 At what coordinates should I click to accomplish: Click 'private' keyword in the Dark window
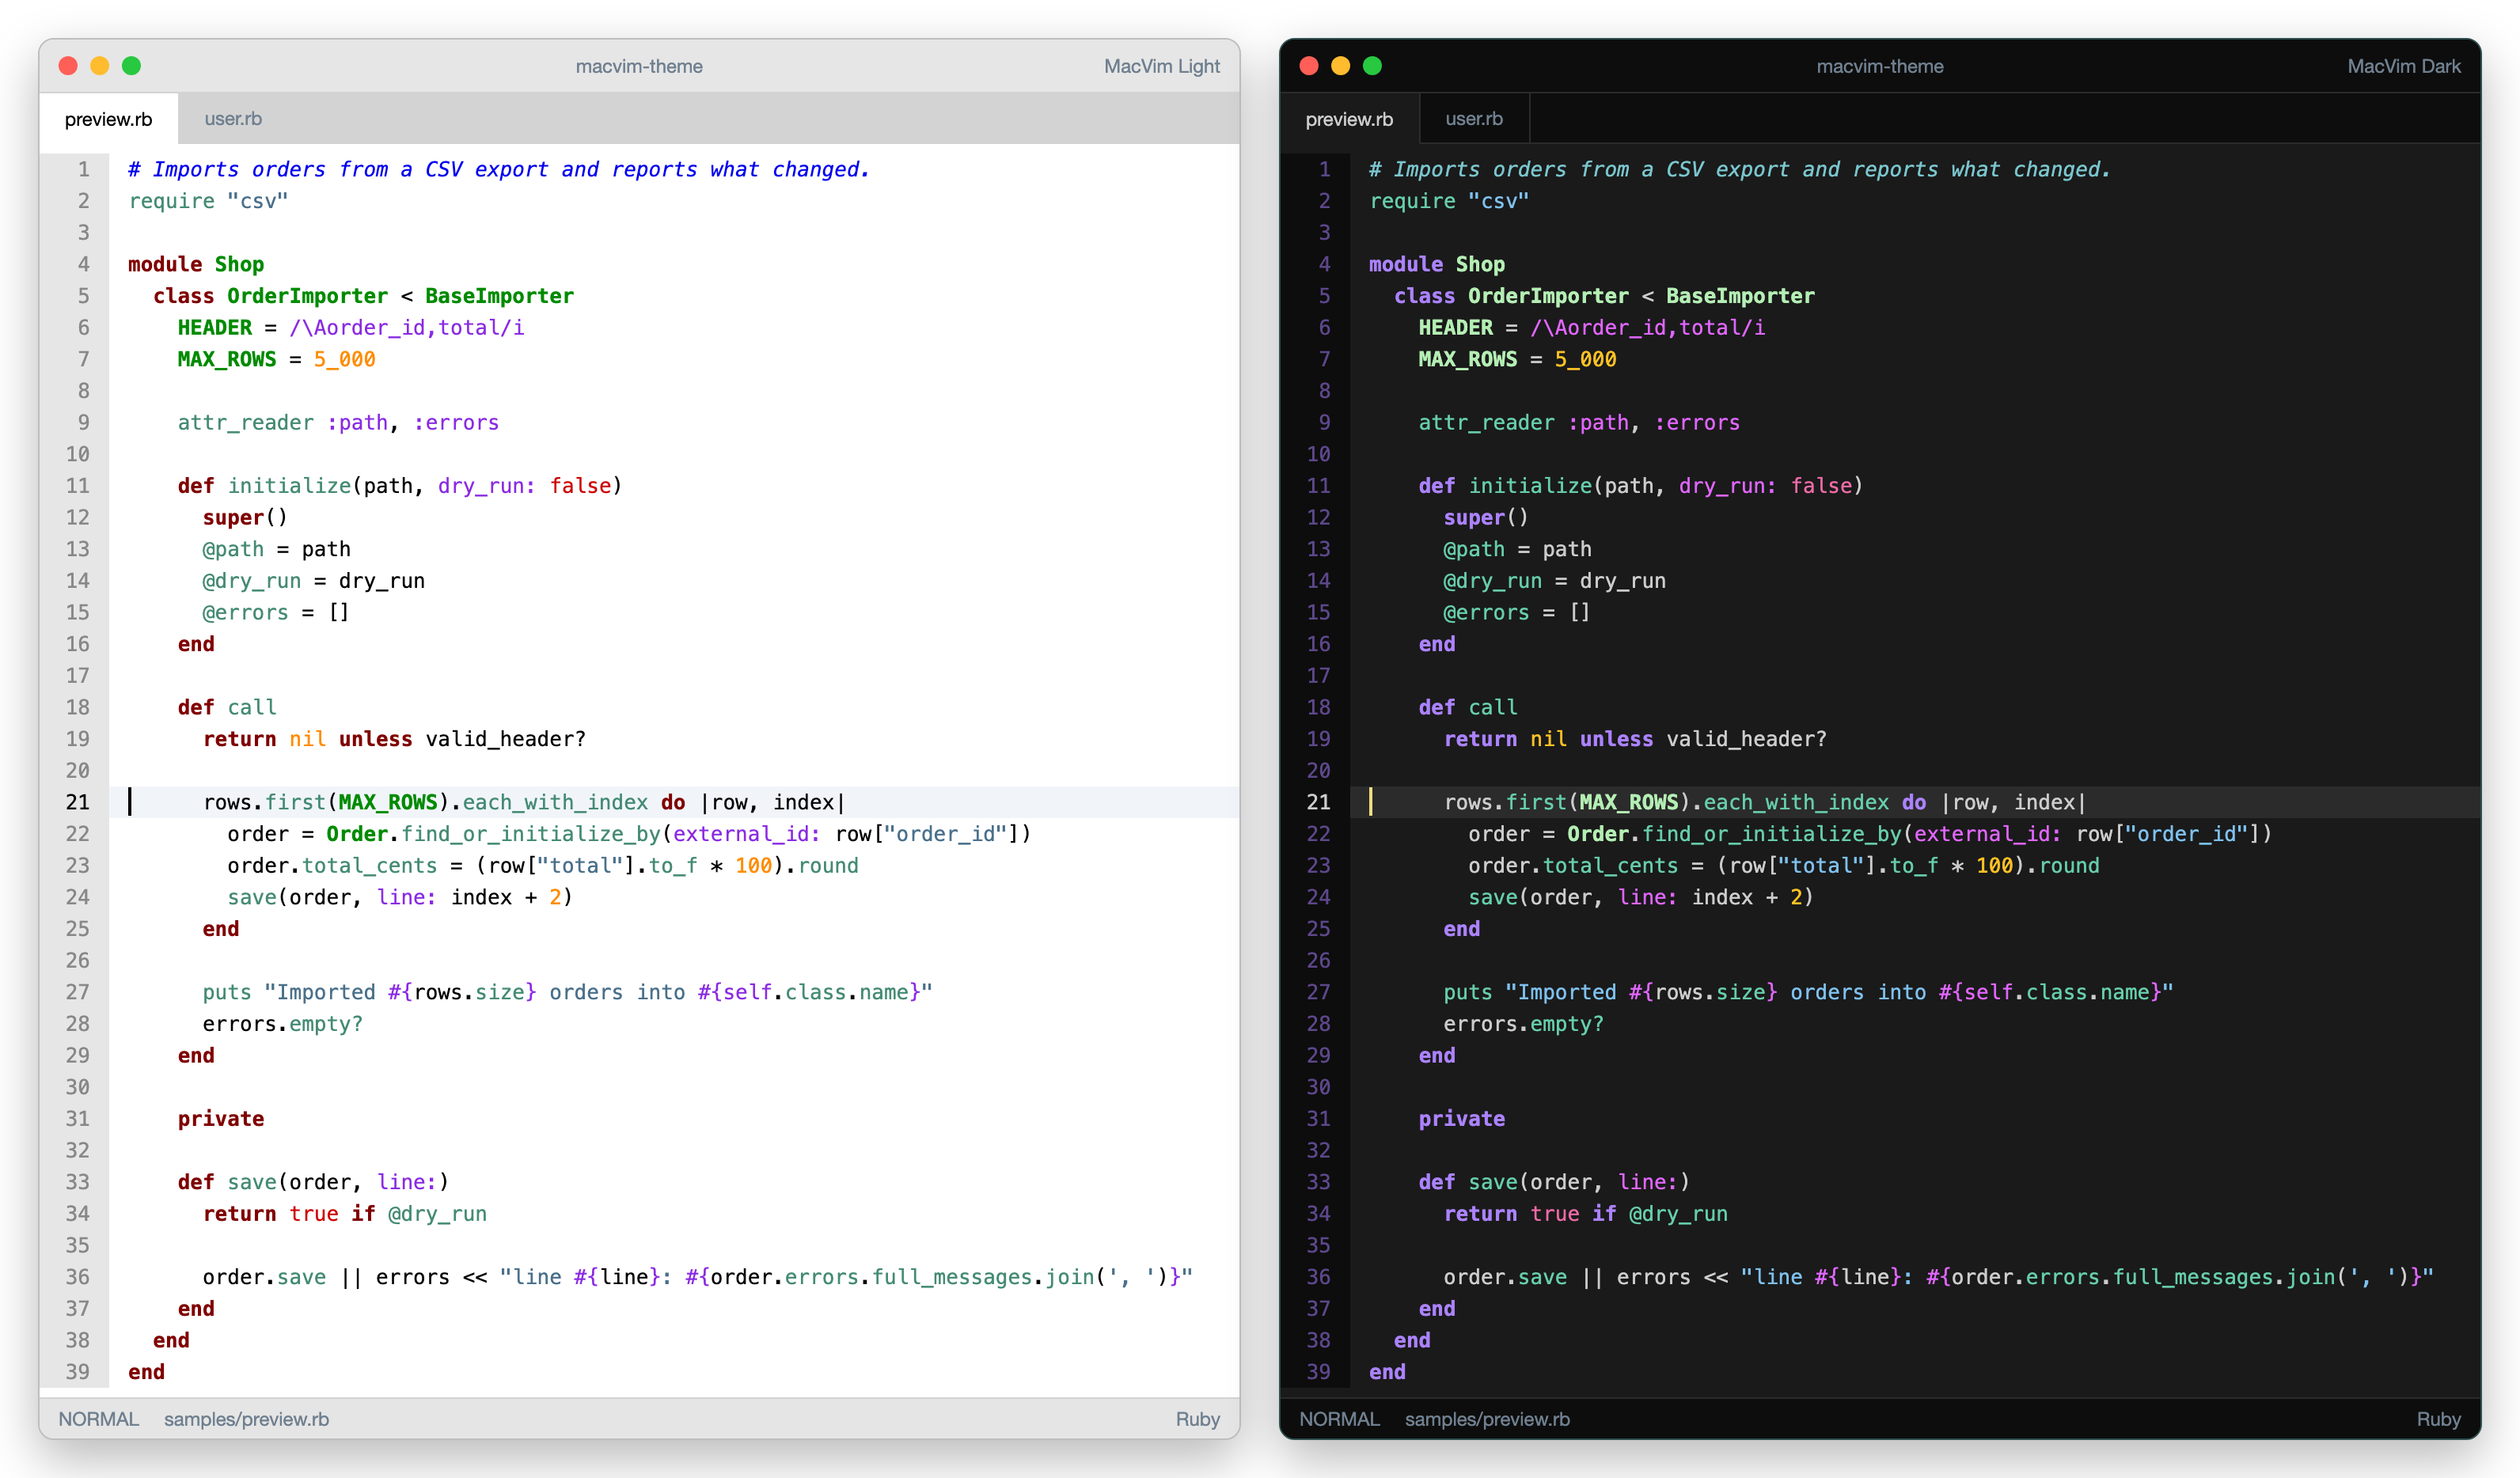(1461, 1119)
